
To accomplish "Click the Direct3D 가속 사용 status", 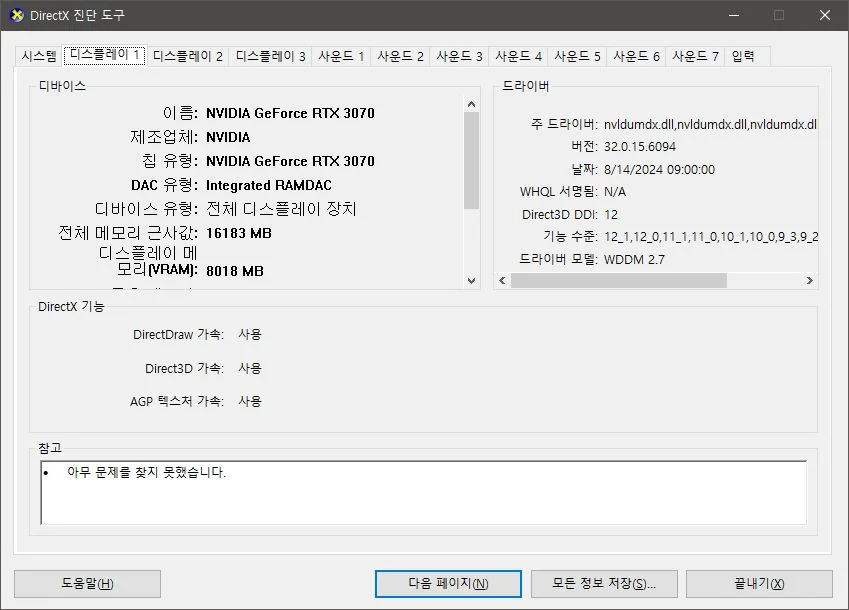I will (250, 368).
